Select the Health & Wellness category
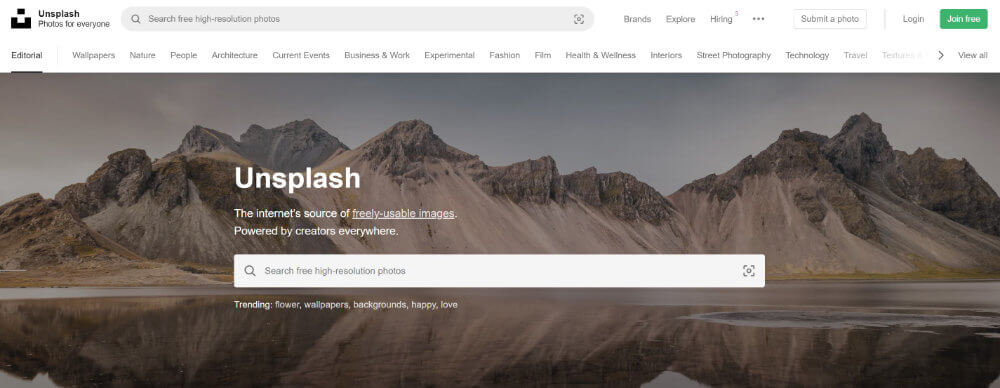The image size is (1000, 388). click(x=601, y=56)
